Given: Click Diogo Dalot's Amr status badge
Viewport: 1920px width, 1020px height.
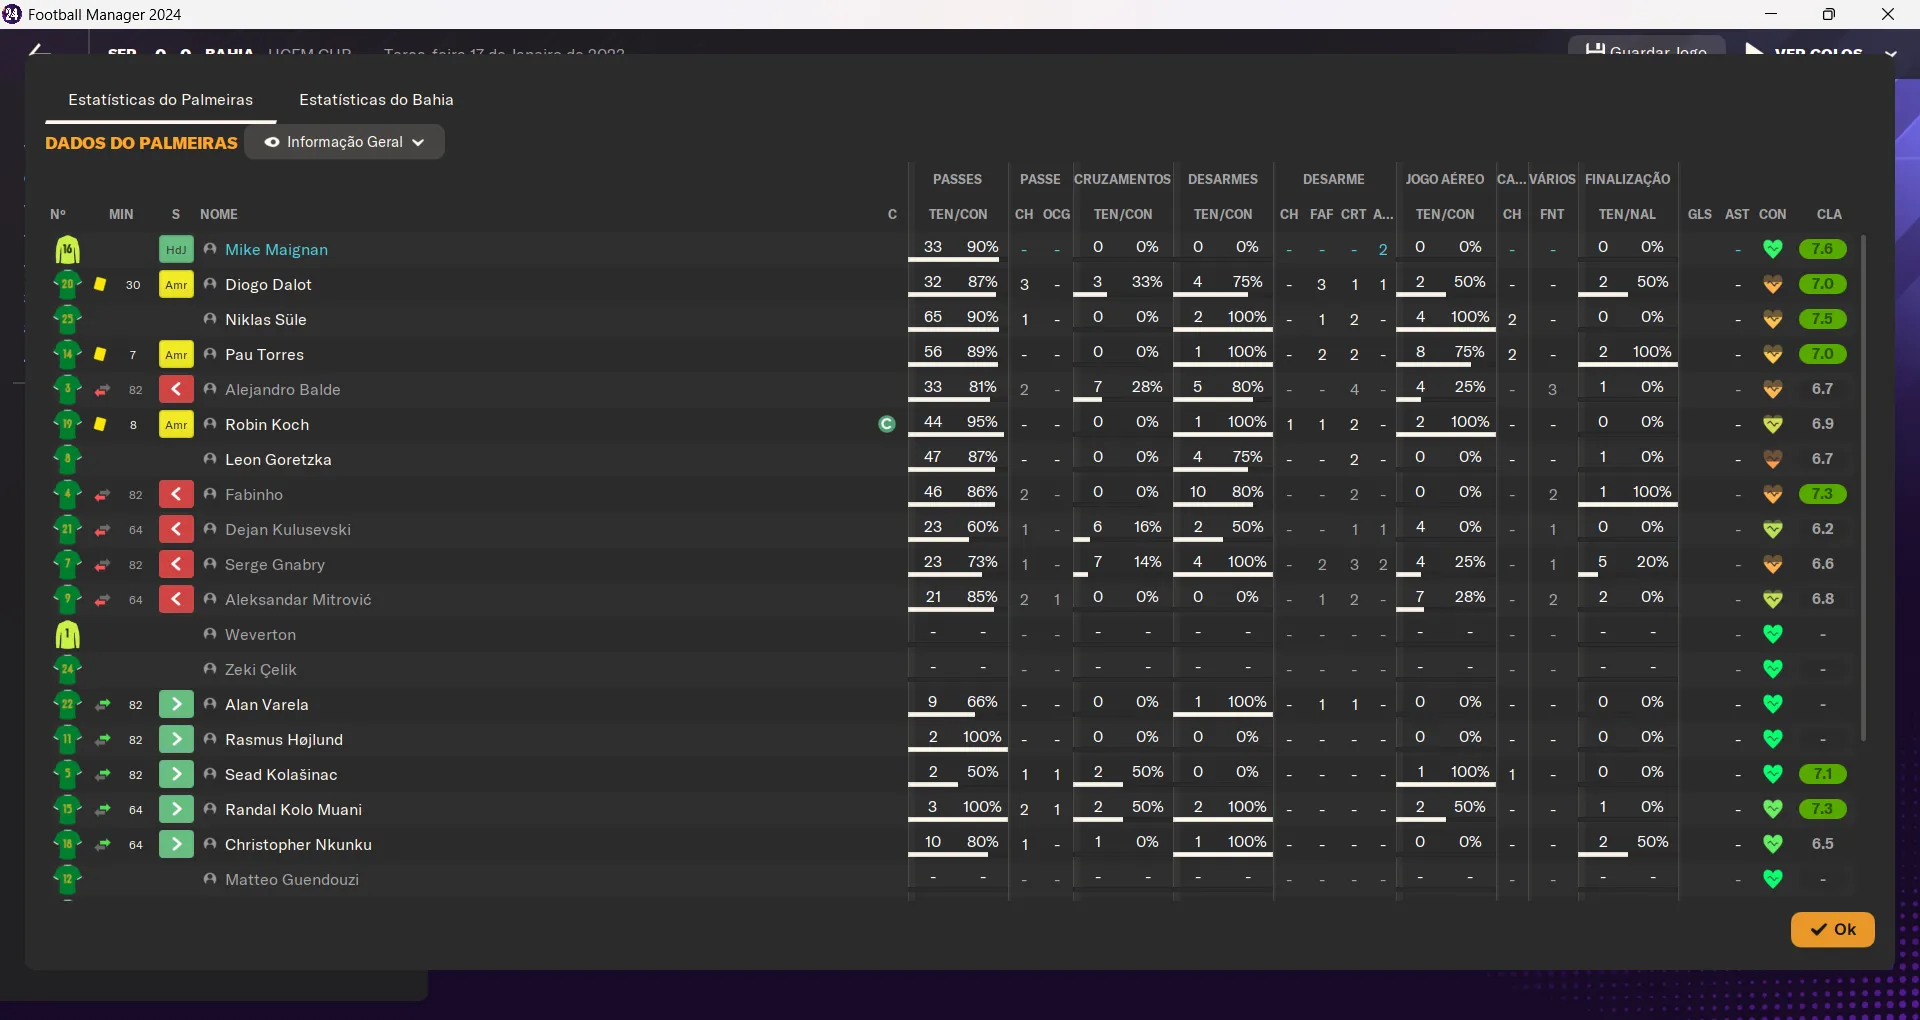Looking at the screenshot, I should tap(176, 284).
